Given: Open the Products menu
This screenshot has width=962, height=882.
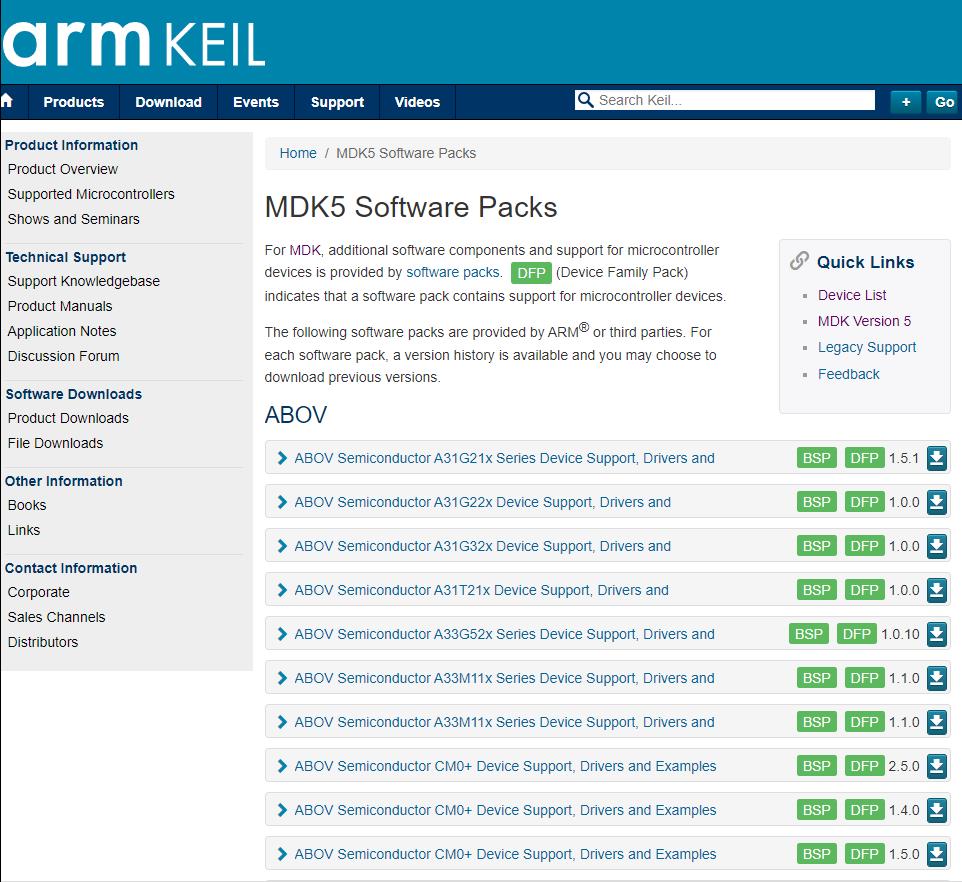Looking at the screenshot, I should (x=74, y=102).
